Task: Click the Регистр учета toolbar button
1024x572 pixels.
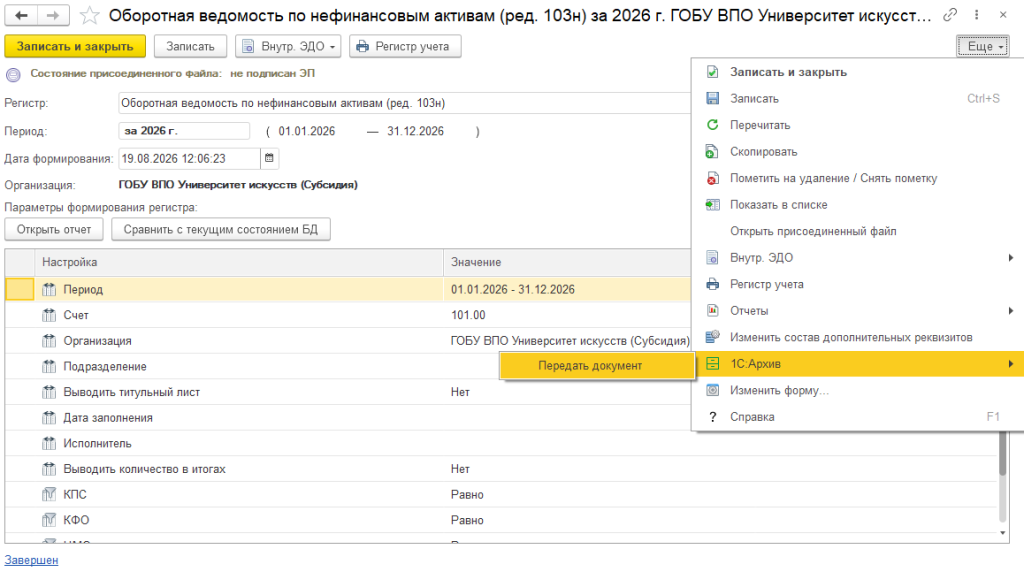Action: 405,46
